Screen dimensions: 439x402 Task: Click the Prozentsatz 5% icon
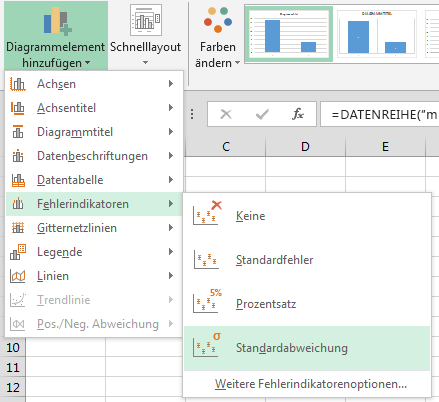[207, 301]
